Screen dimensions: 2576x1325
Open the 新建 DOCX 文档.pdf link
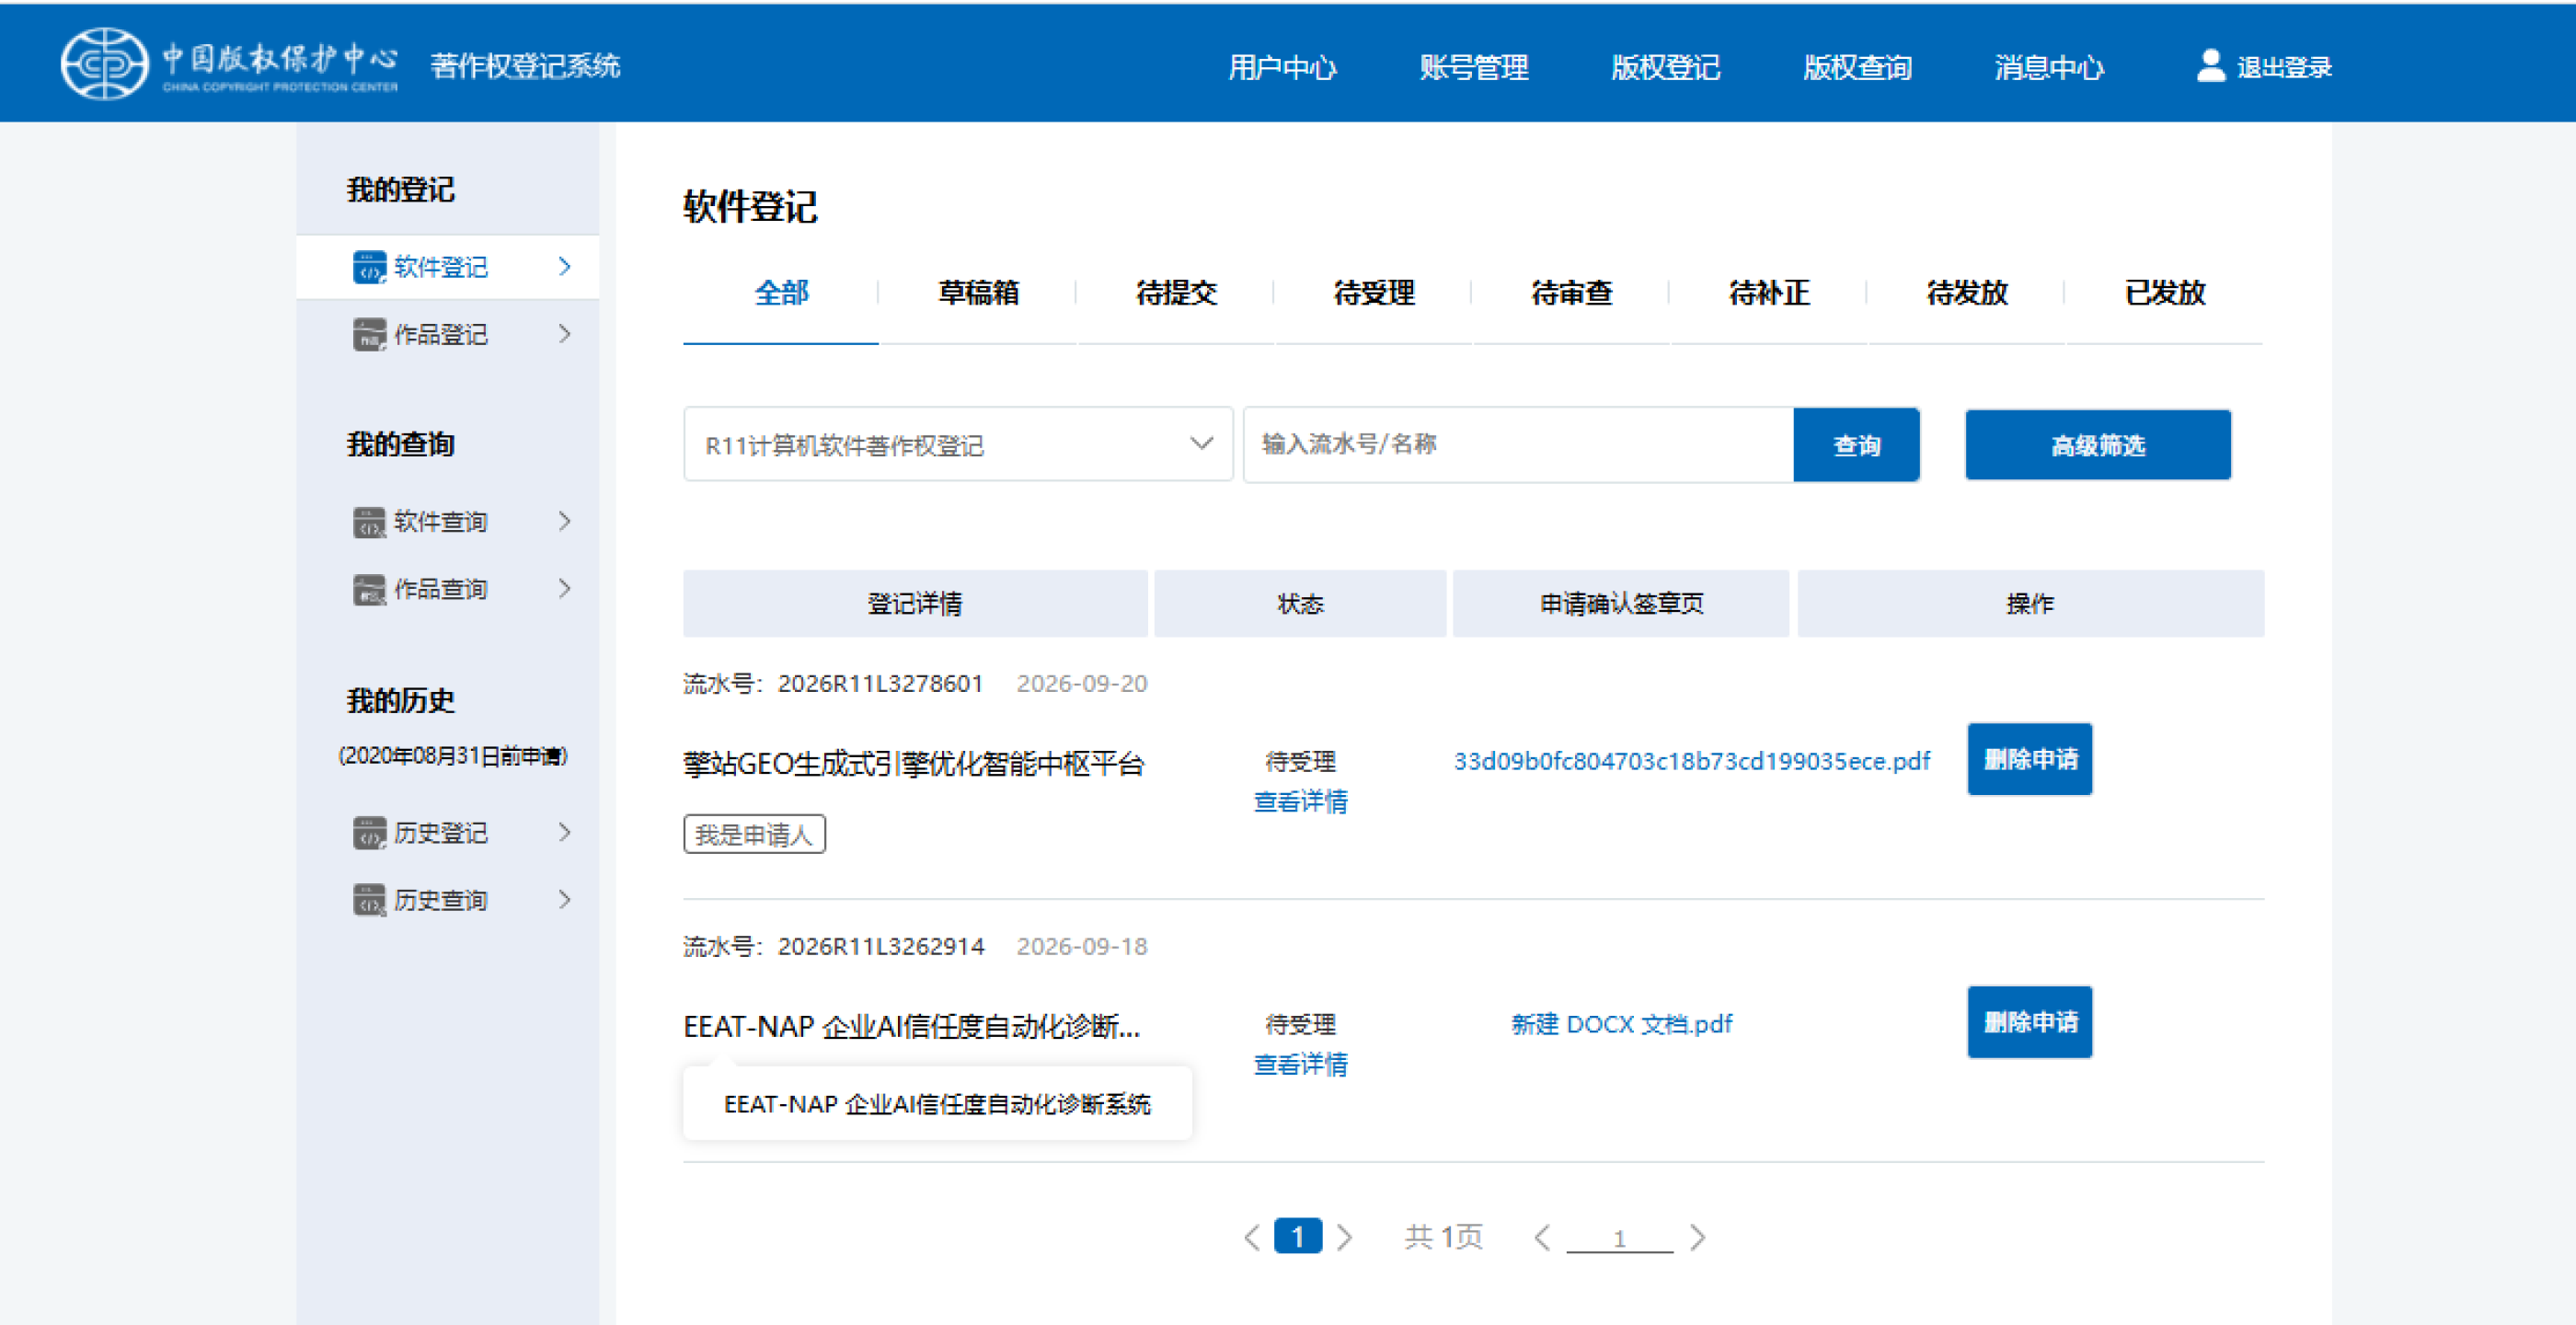tap(1621, 1024)
